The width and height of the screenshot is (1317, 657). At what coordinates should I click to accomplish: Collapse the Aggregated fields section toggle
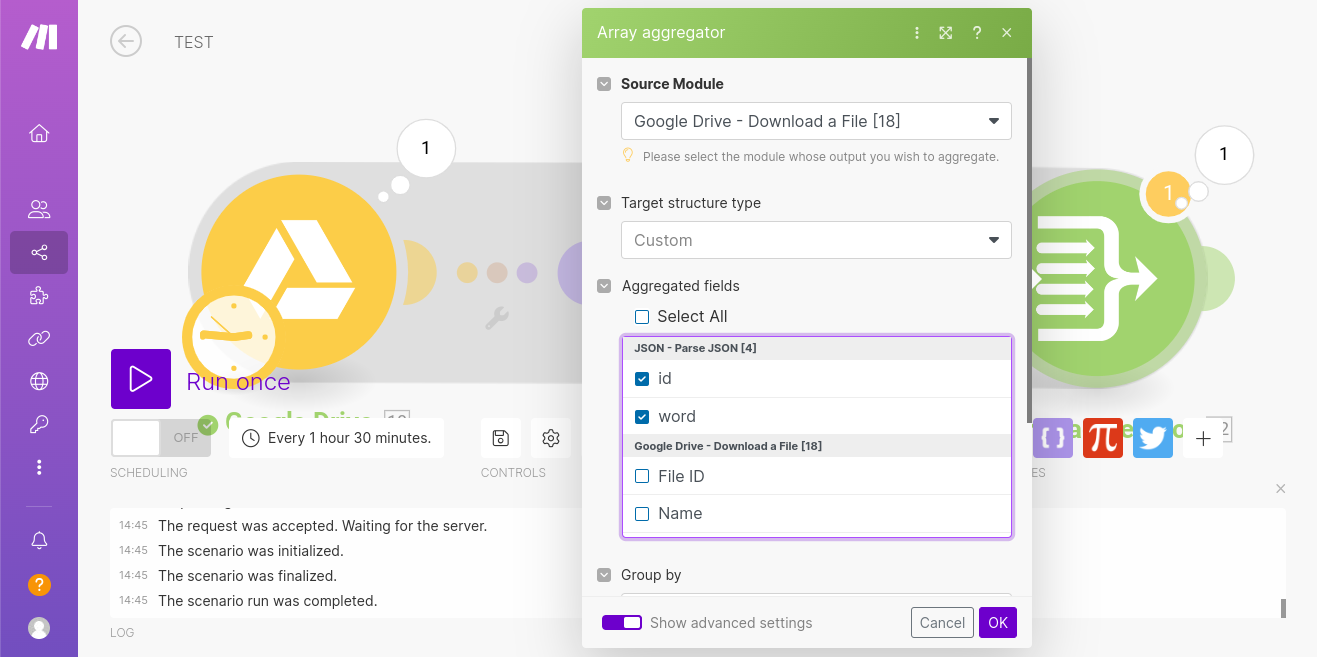tap(604, 286)
